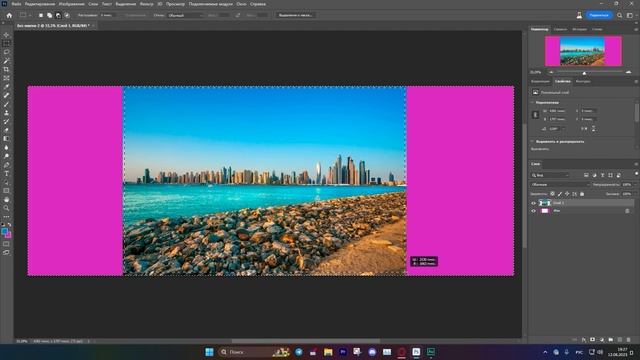The image size is (640, 360).
Task: Open the selection Style dropdown
Action: click(185, 15)
